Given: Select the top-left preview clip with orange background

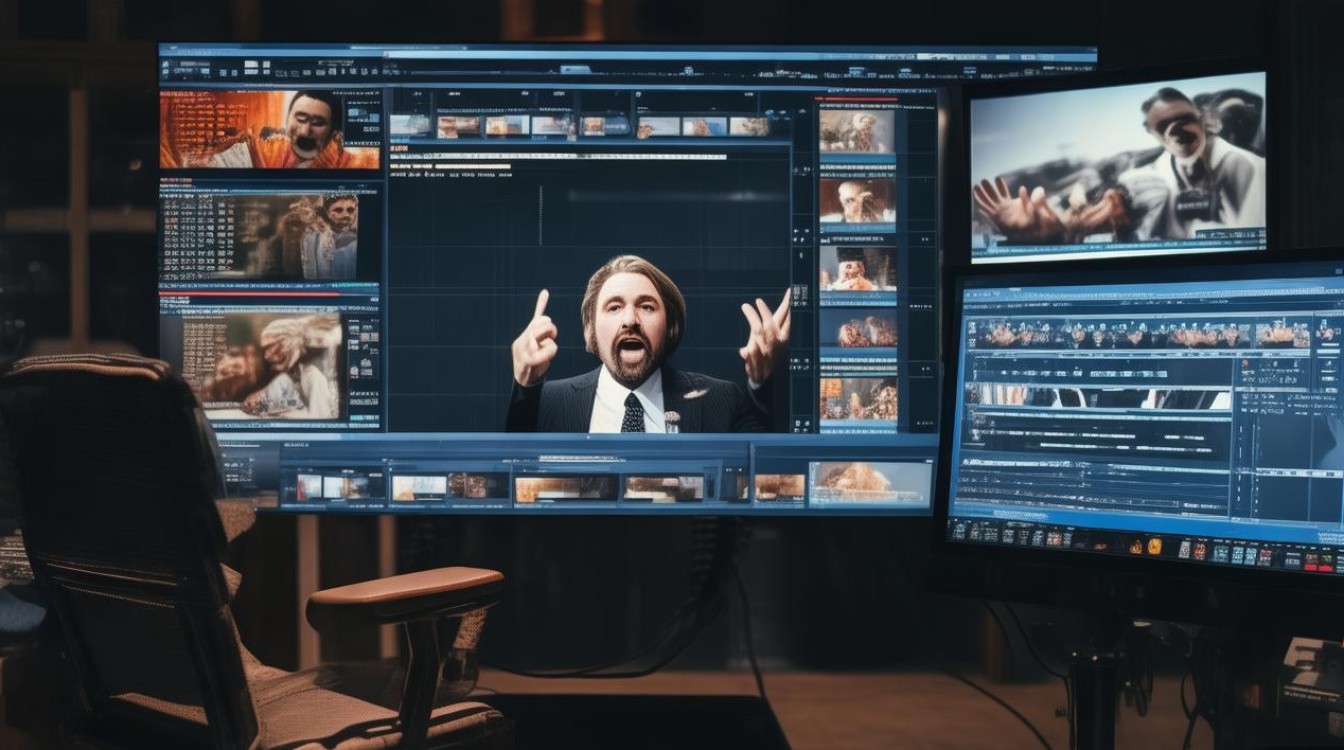Looking at the screenshot, I should (x=270, y=130).
